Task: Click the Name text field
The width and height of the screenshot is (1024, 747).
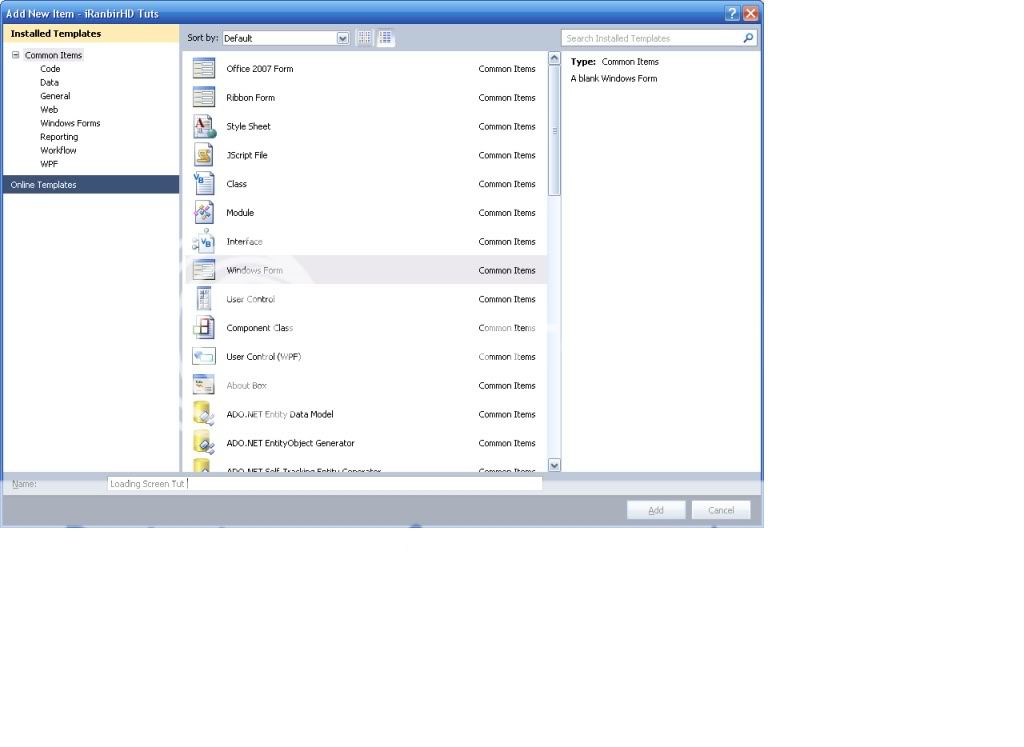Action: [x=324, y=484]
